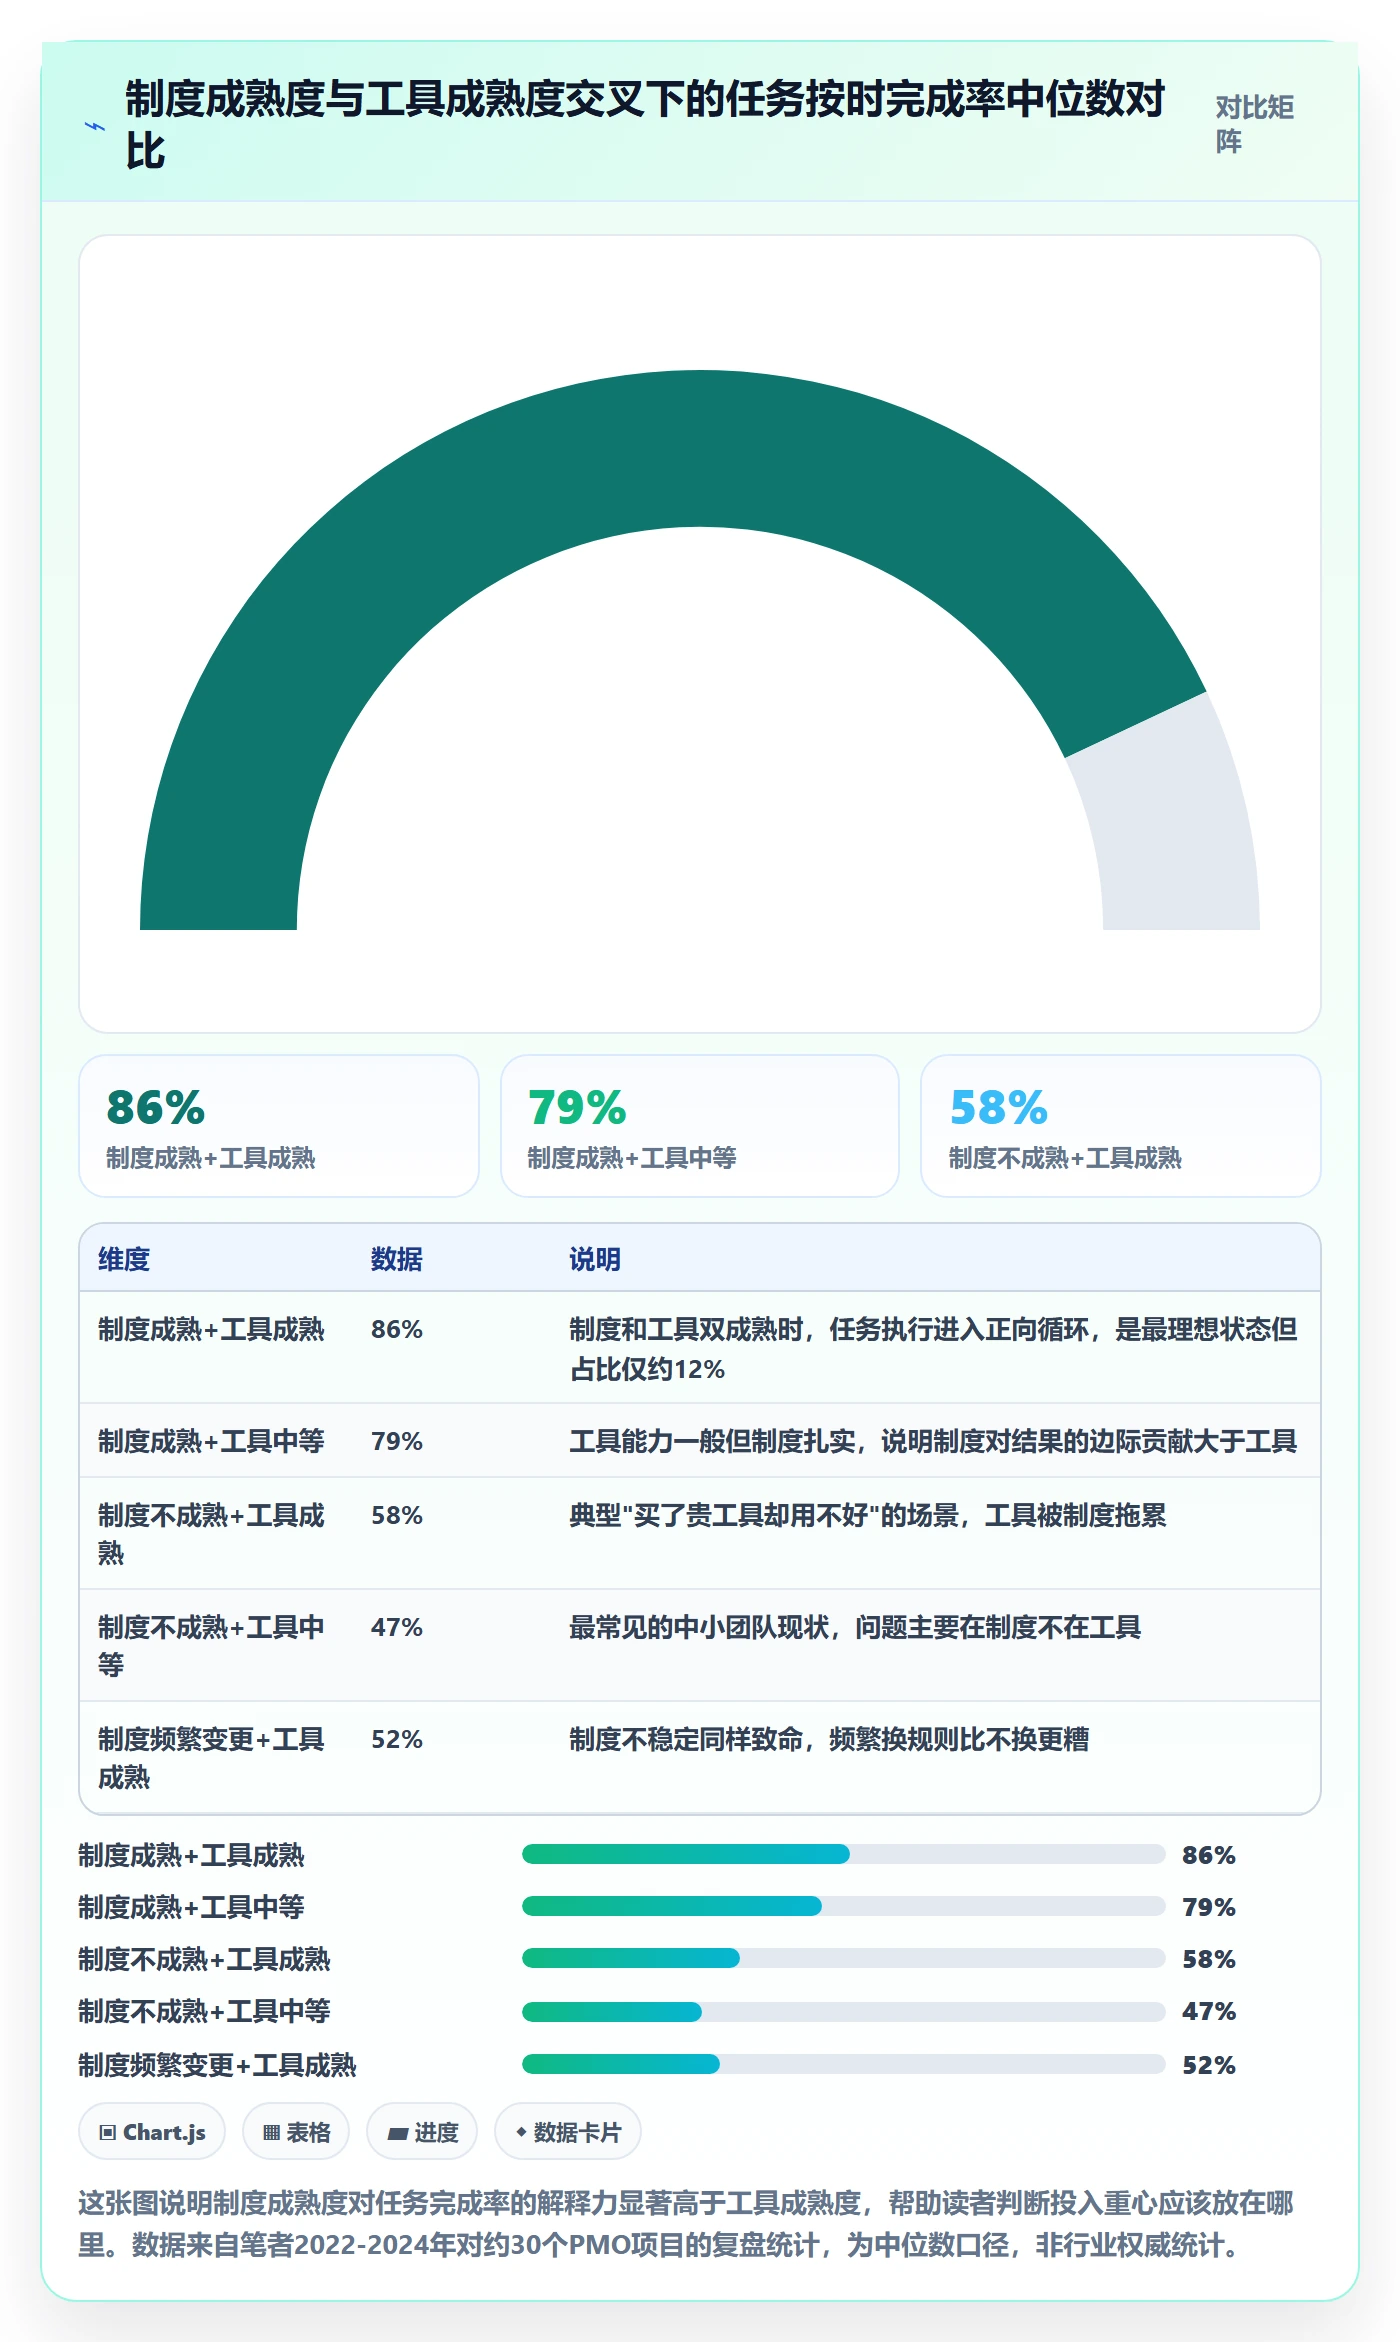Screen dimensions: 1400x2342
Task: Click description 制度不稳定同样致命
Action: coord(829,1739)
